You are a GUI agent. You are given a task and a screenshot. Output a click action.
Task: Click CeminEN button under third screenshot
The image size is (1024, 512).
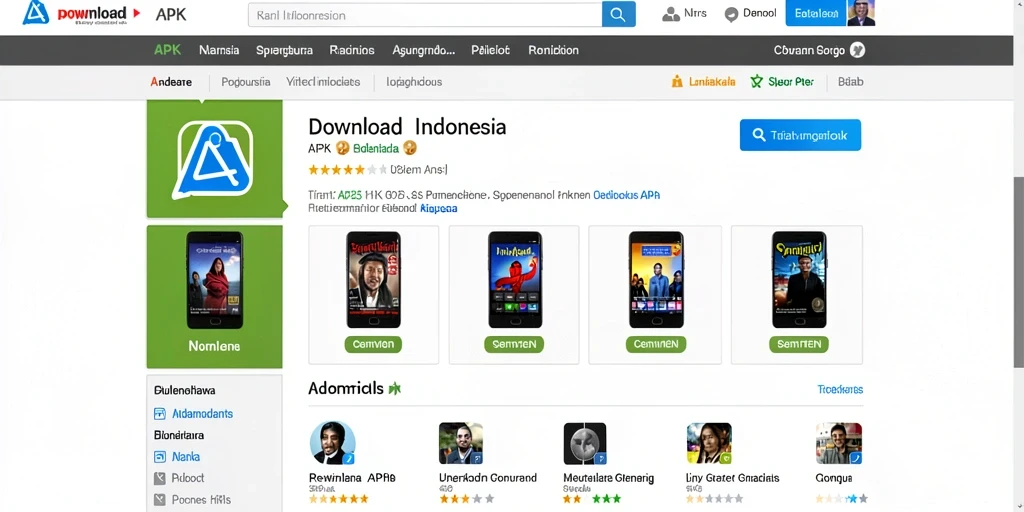click(656, 344)
